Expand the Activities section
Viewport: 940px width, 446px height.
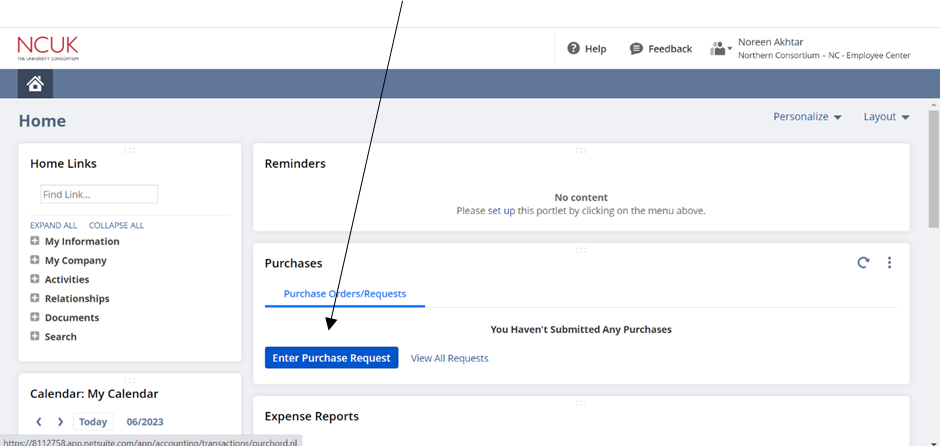[x=35, y=279]
